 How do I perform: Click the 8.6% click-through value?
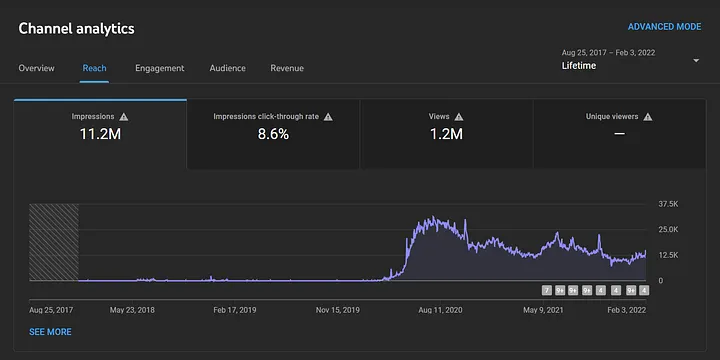pyautogui.click(x=273, y=134)
